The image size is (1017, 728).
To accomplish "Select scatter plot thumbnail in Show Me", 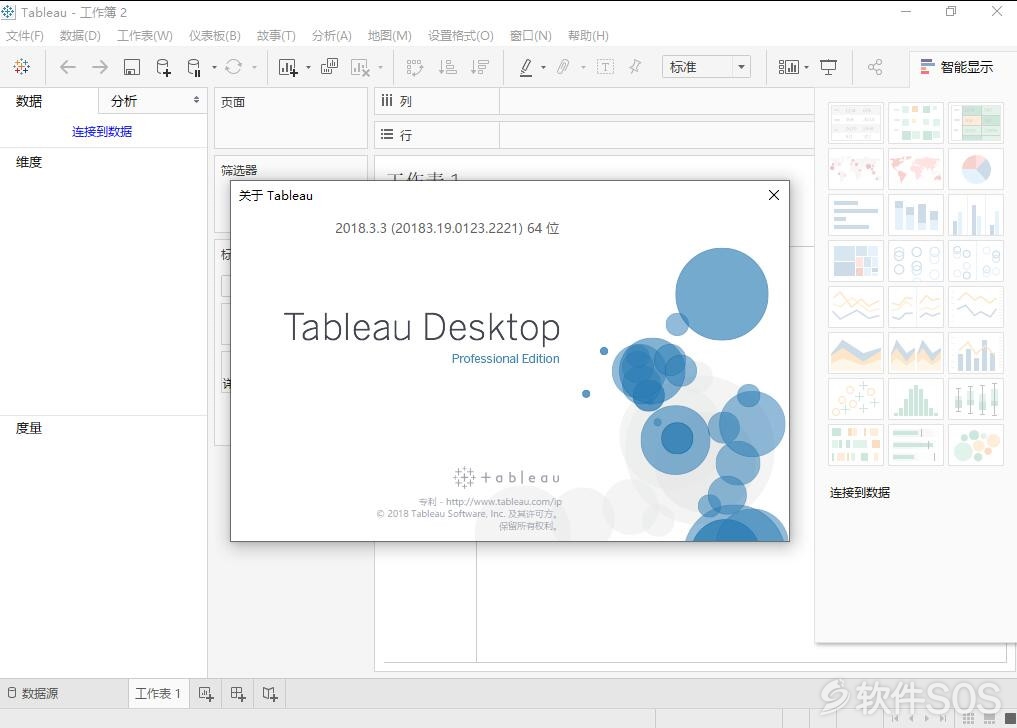I will (x=855, y=399).
